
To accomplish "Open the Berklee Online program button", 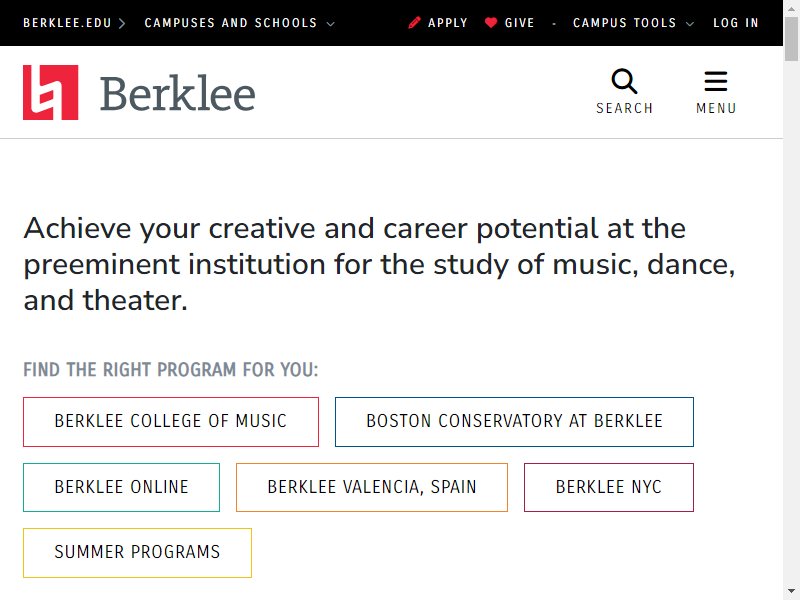I will point(121,487).
